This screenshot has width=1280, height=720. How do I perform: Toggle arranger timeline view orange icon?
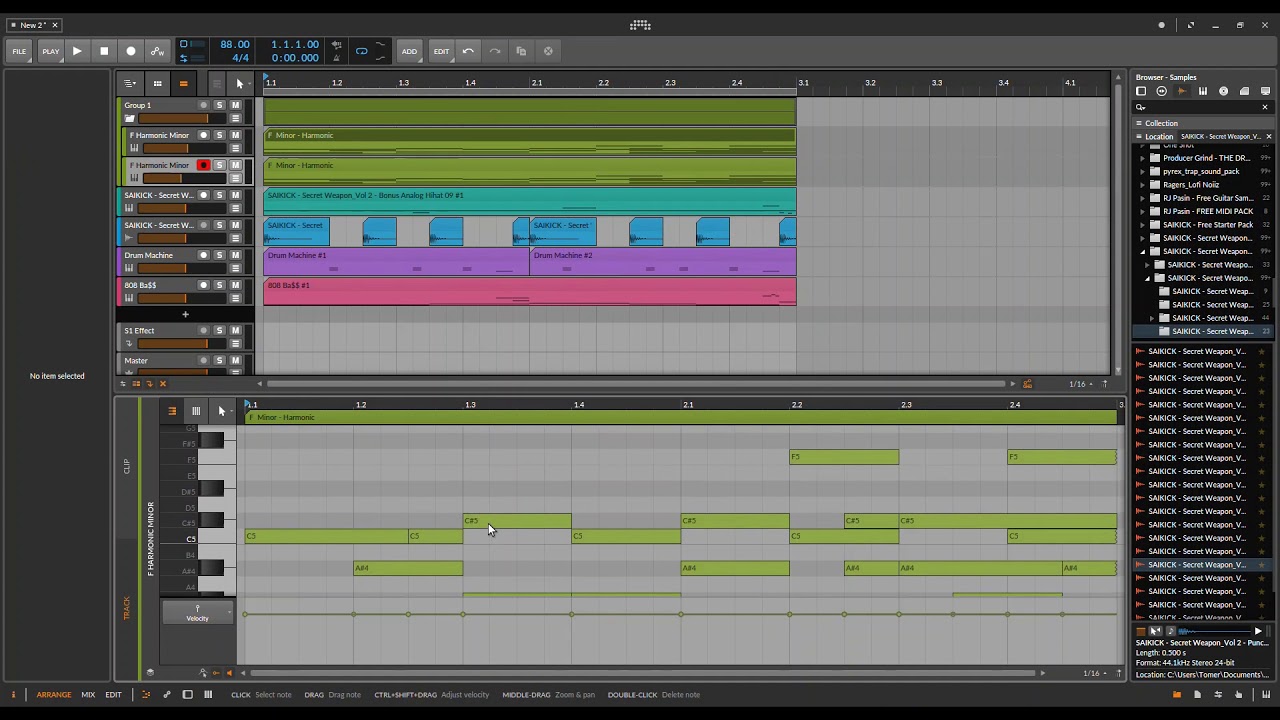point(183,83)
